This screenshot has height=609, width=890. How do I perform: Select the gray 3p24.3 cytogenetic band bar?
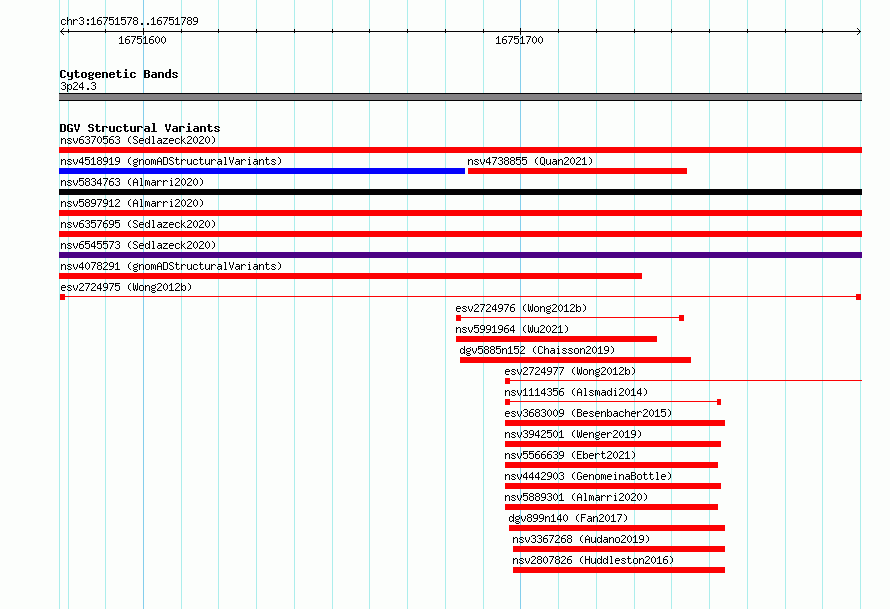pyautogui.click(x=460, y=97)
